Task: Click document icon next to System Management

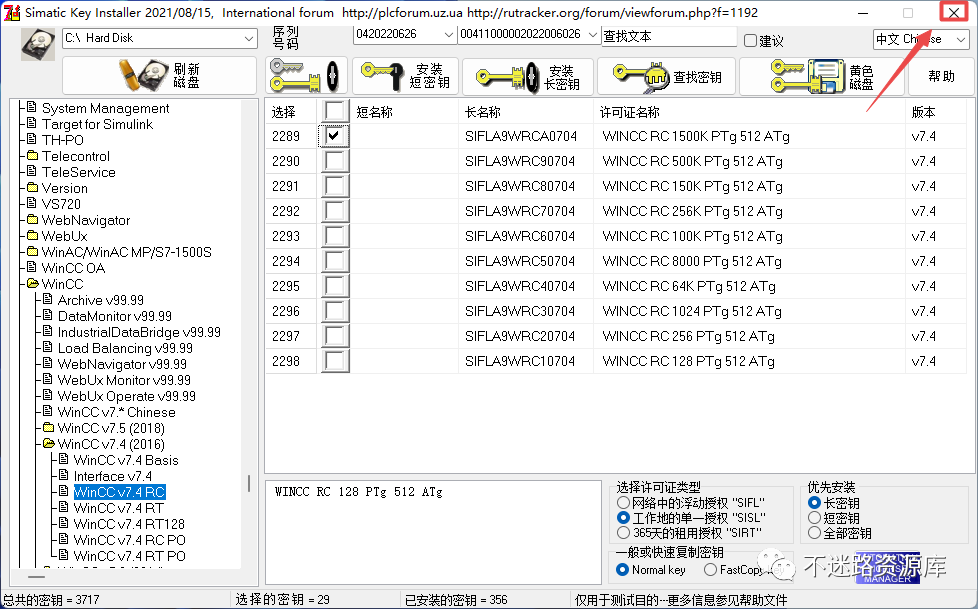Action: 32,107
